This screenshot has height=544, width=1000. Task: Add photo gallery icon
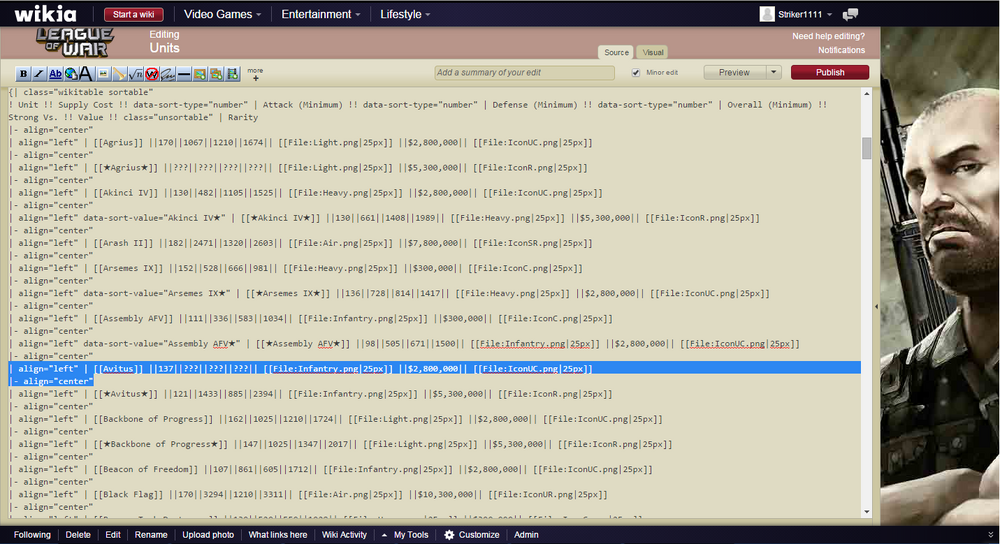tap(216, 74)
